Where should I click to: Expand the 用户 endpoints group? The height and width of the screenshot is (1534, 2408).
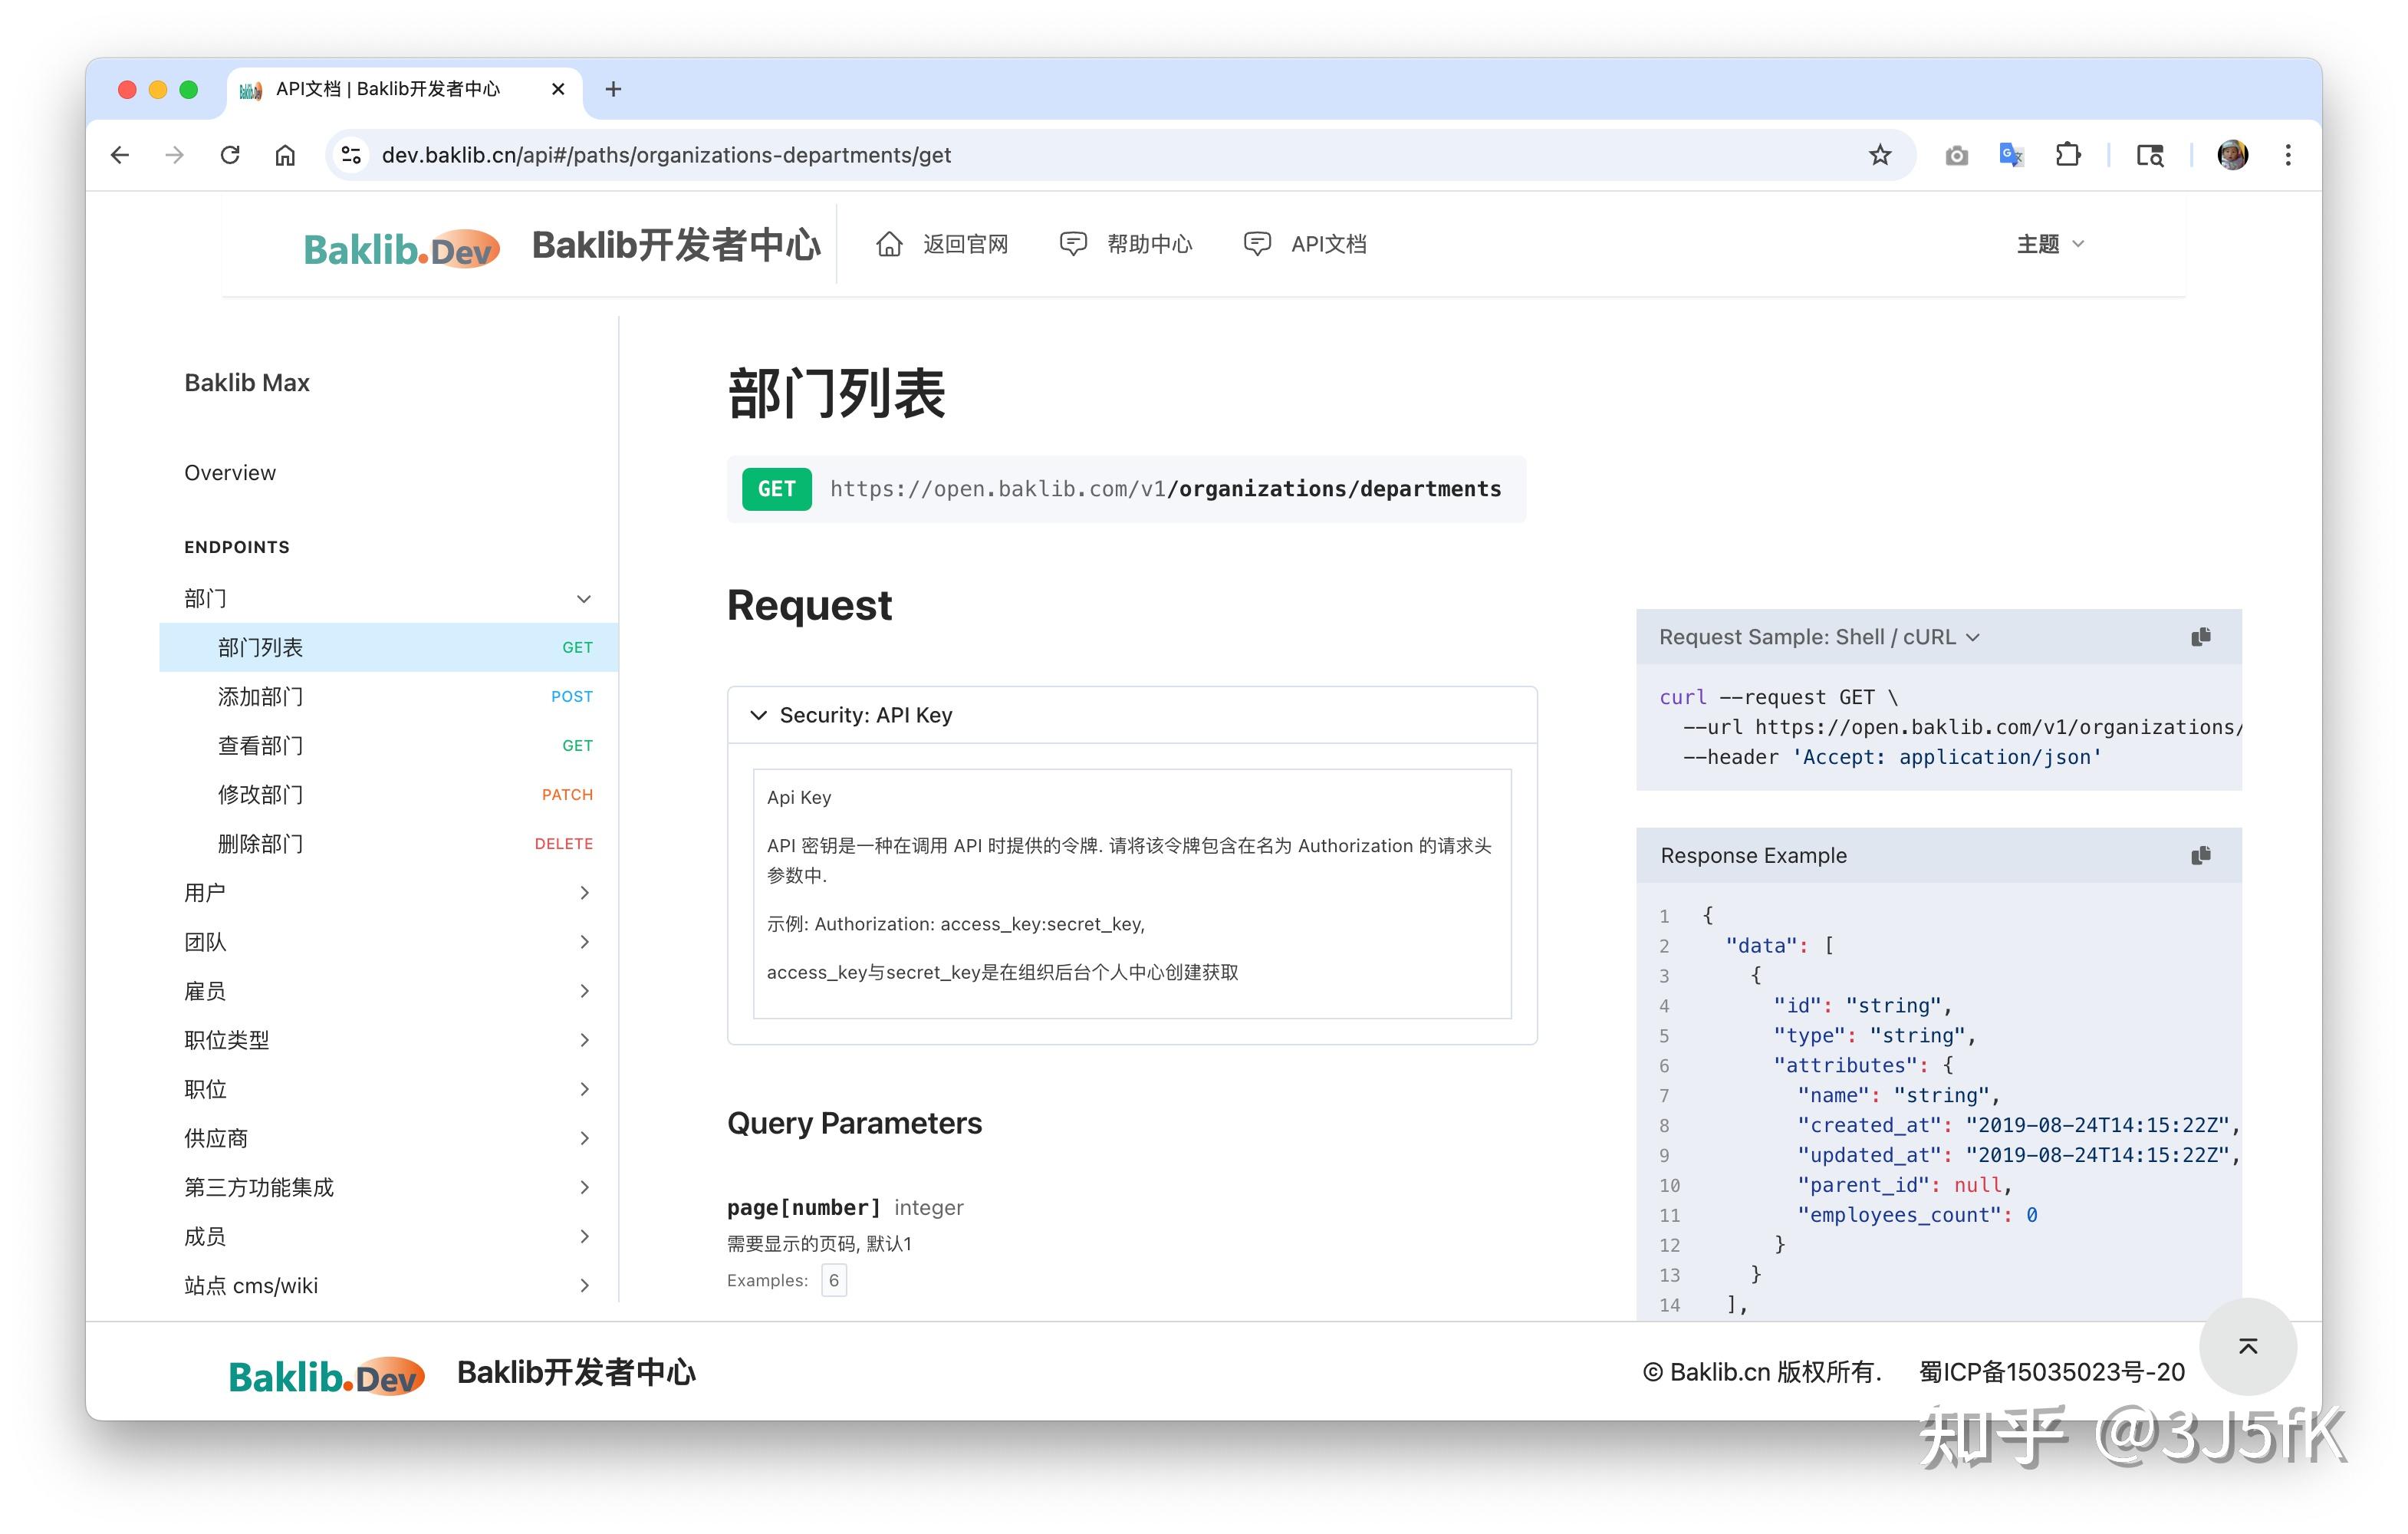pyautogui.click(x=388, y=892)
